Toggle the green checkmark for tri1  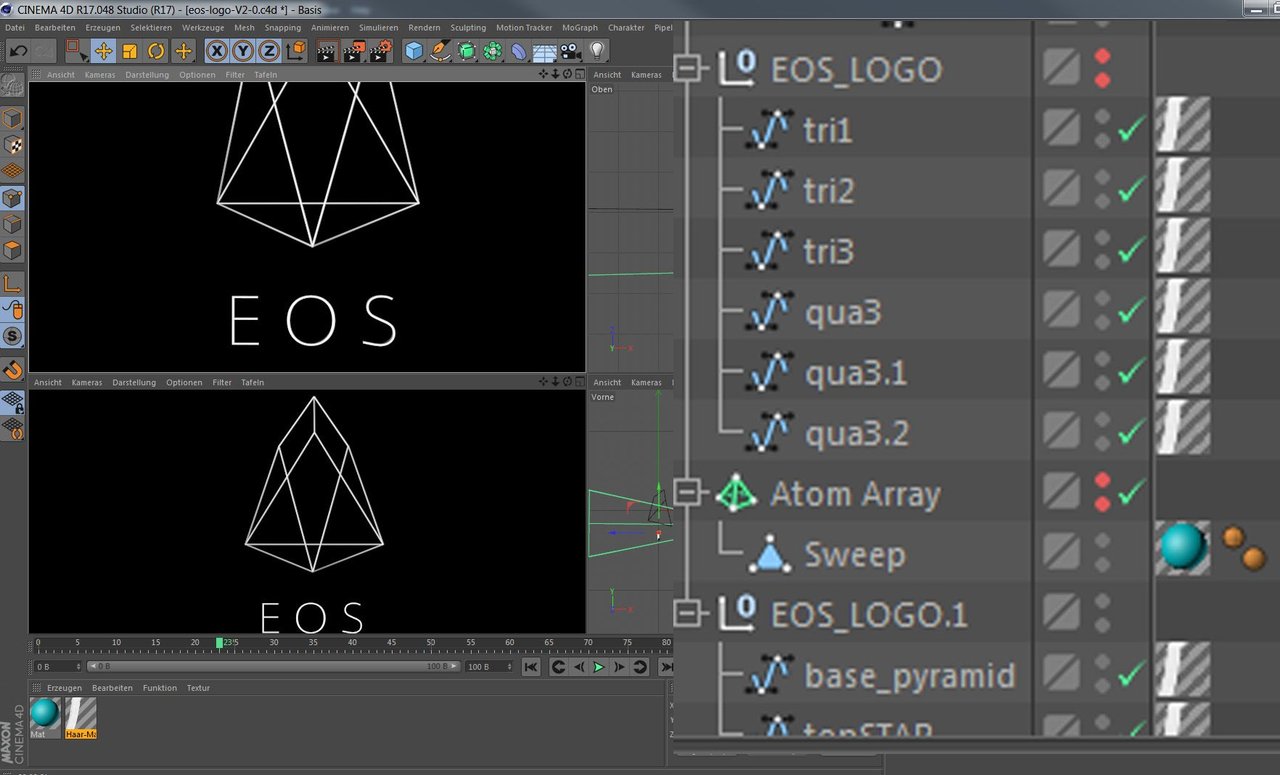click(x=1132, y=129)
